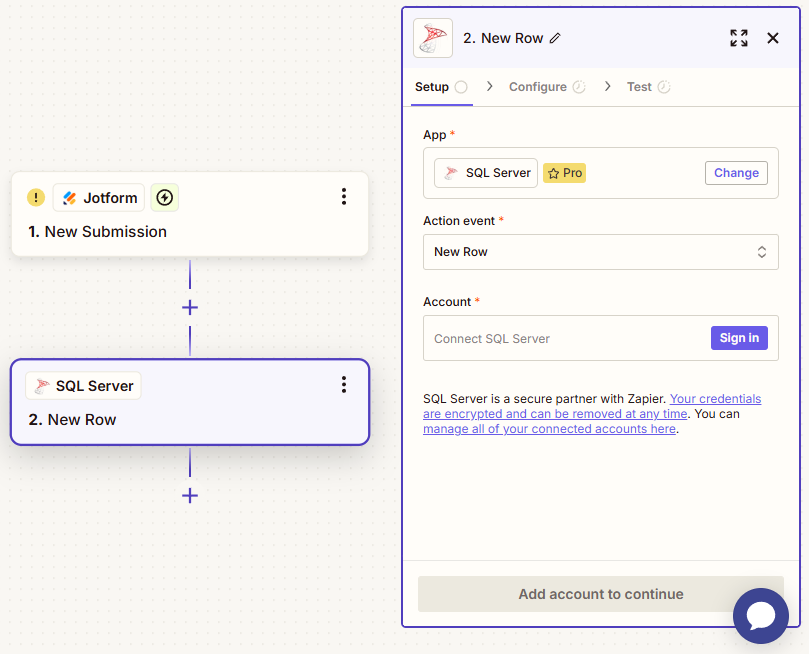Open the chat support bubble

tap(761, 616)
